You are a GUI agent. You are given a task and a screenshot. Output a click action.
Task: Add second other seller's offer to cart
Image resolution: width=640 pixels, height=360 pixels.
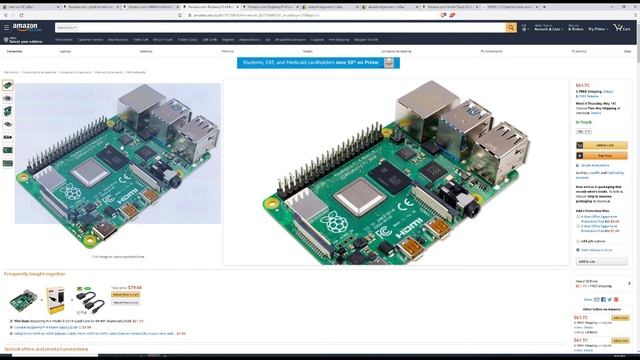(x=620, y=340)
